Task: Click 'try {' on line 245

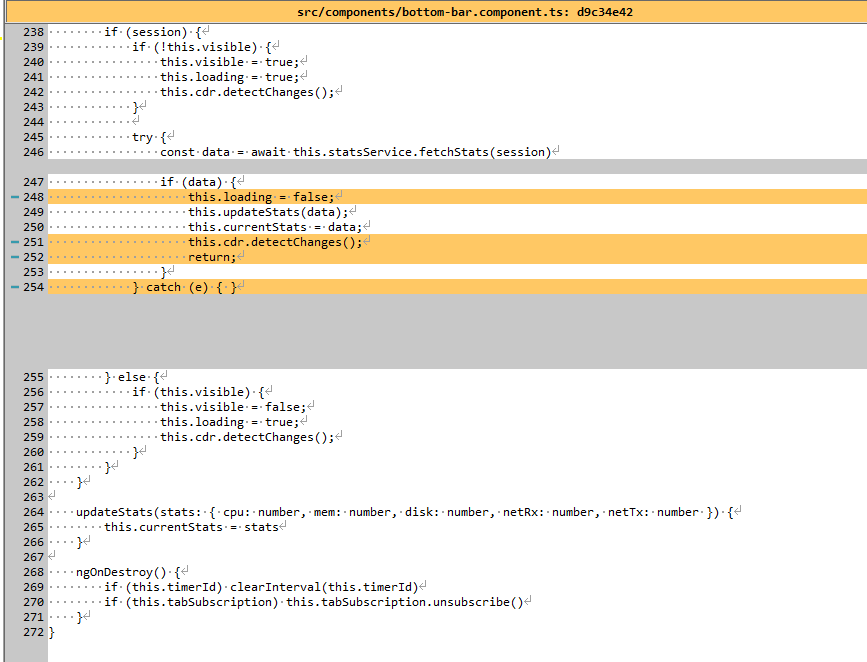Action: click(x=149, y=137)
